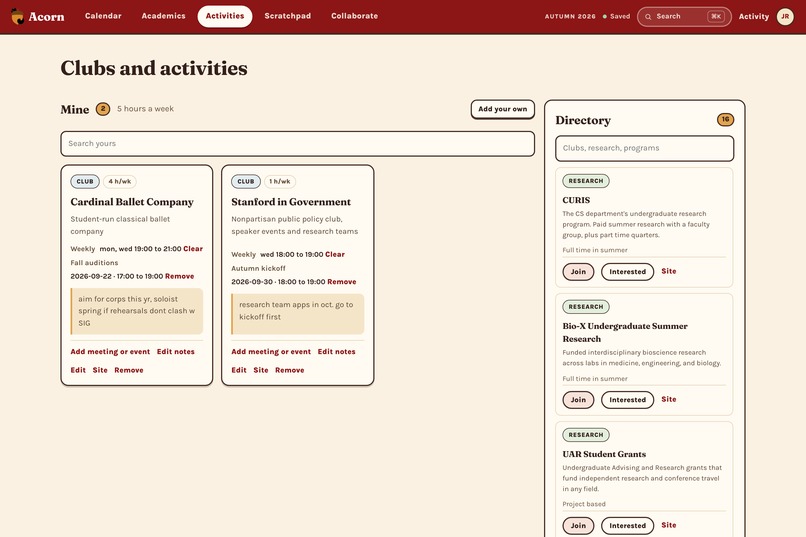Select the Activities tab
Screen dimensions: 806x537
point(225,16)
